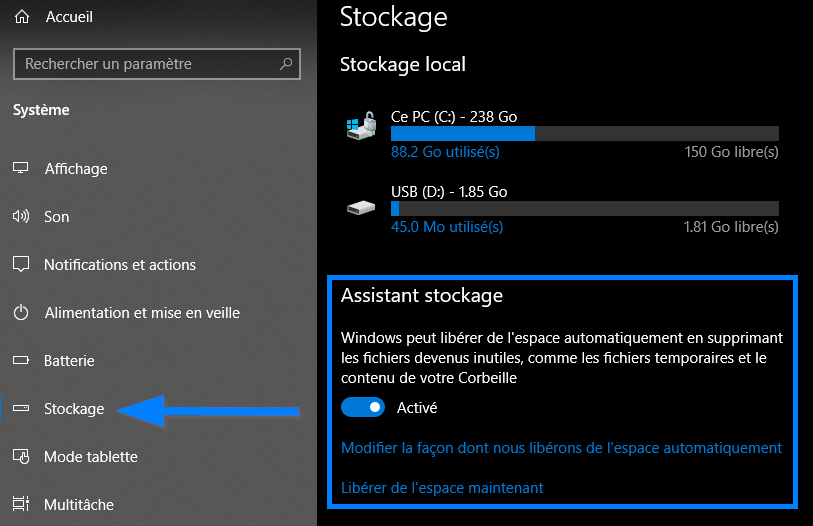Image resolution: width=813 pixels, height=526 pixels.
Task: Click the Multitâche icon
Action: (21, 504)
